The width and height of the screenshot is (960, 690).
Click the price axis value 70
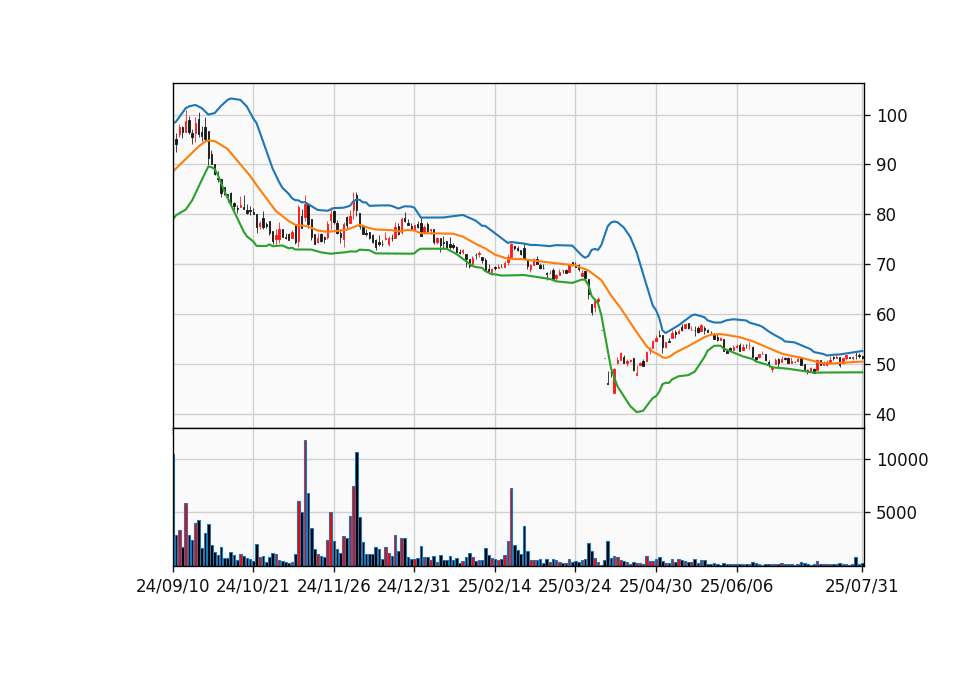click(887, 265)
